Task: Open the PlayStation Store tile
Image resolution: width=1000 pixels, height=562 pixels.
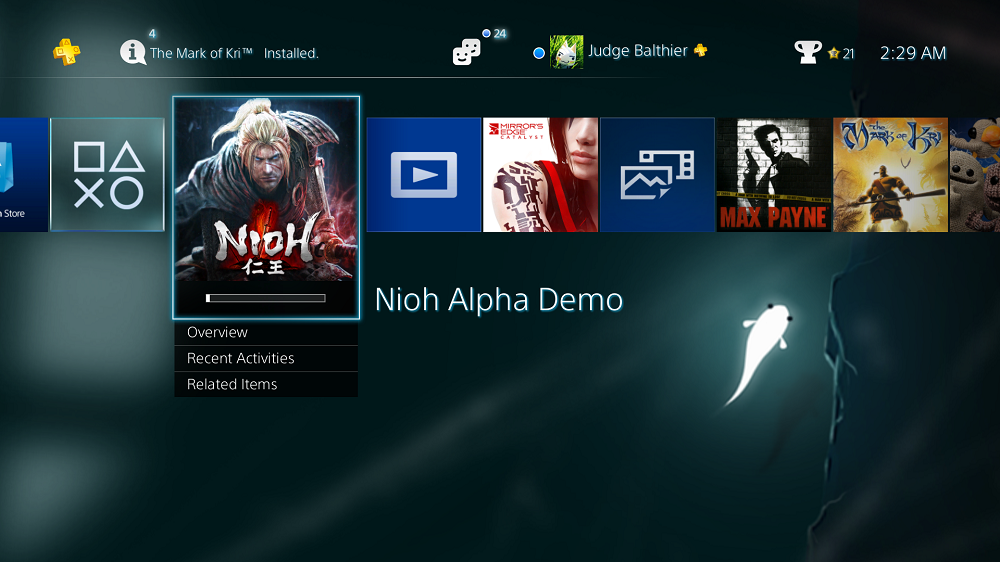Action: (24, 175)
